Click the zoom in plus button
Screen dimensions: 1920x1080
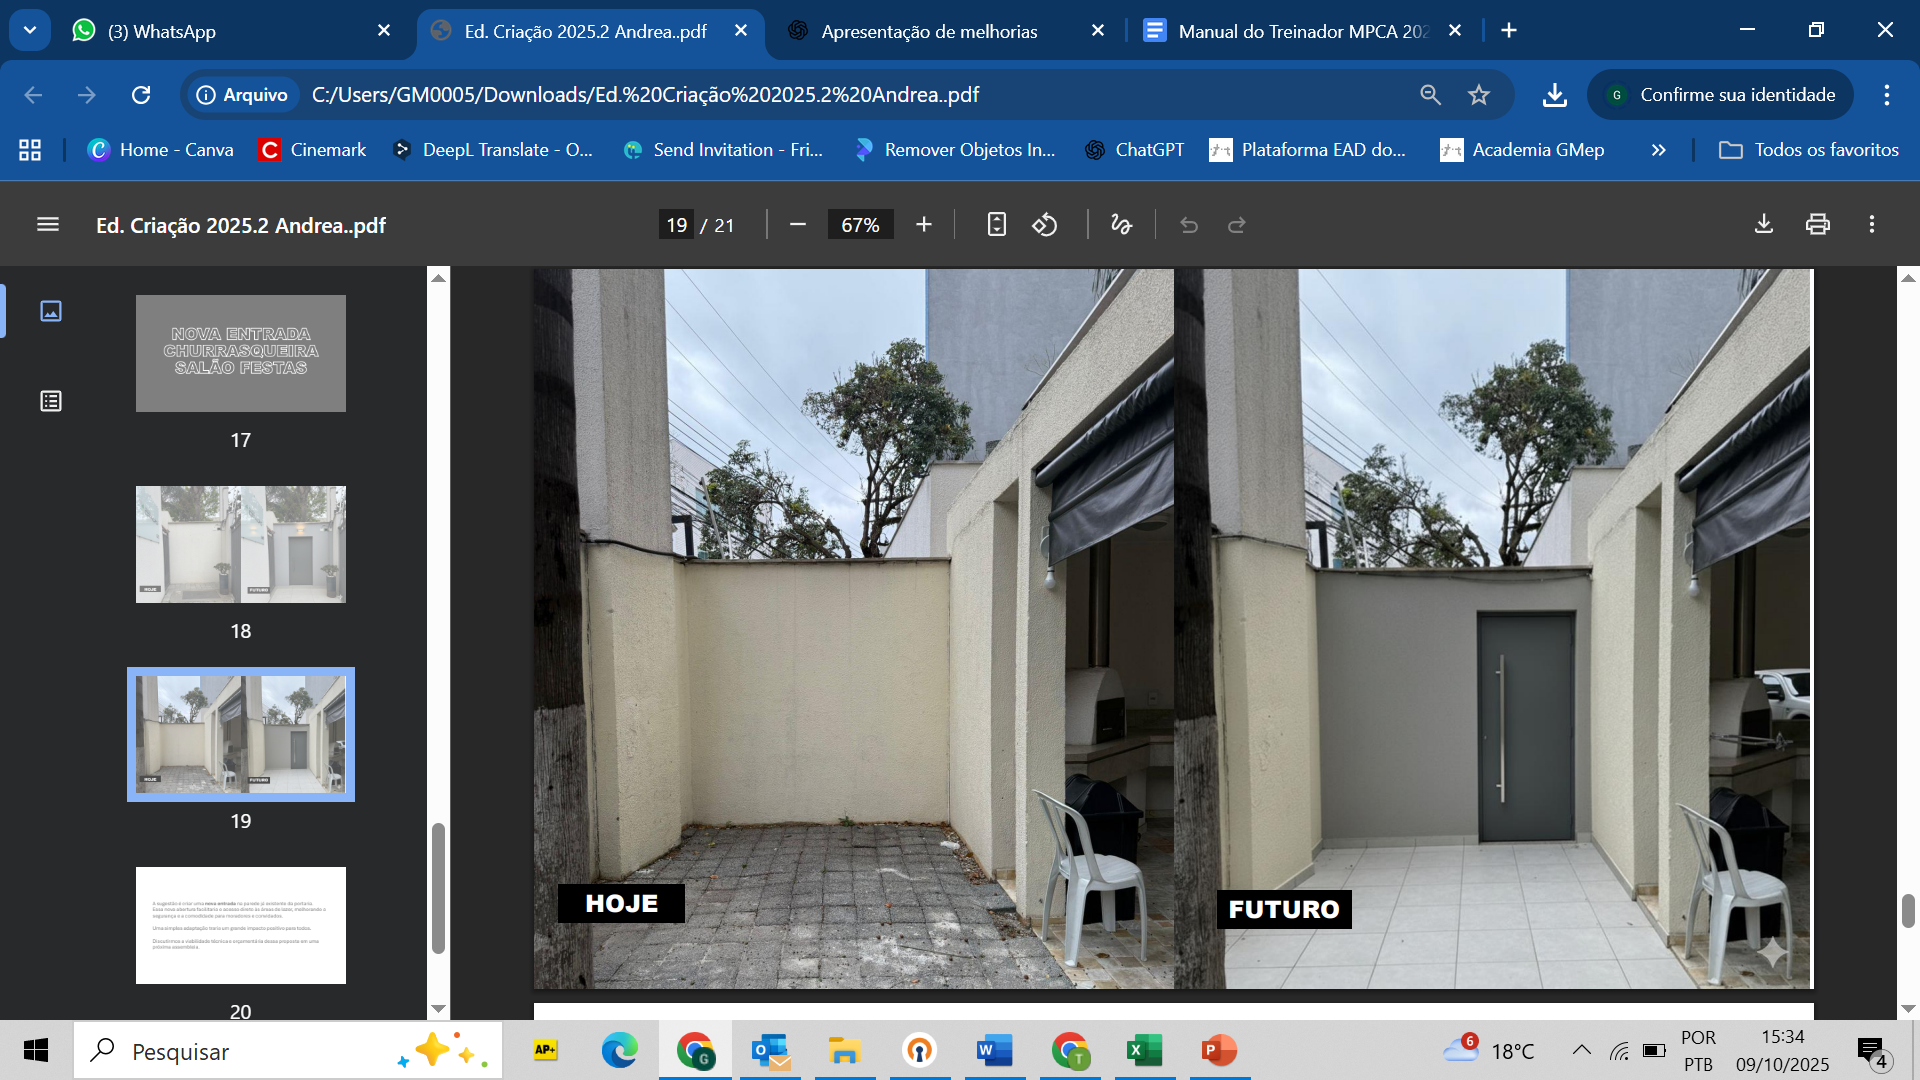coord(924,225)
